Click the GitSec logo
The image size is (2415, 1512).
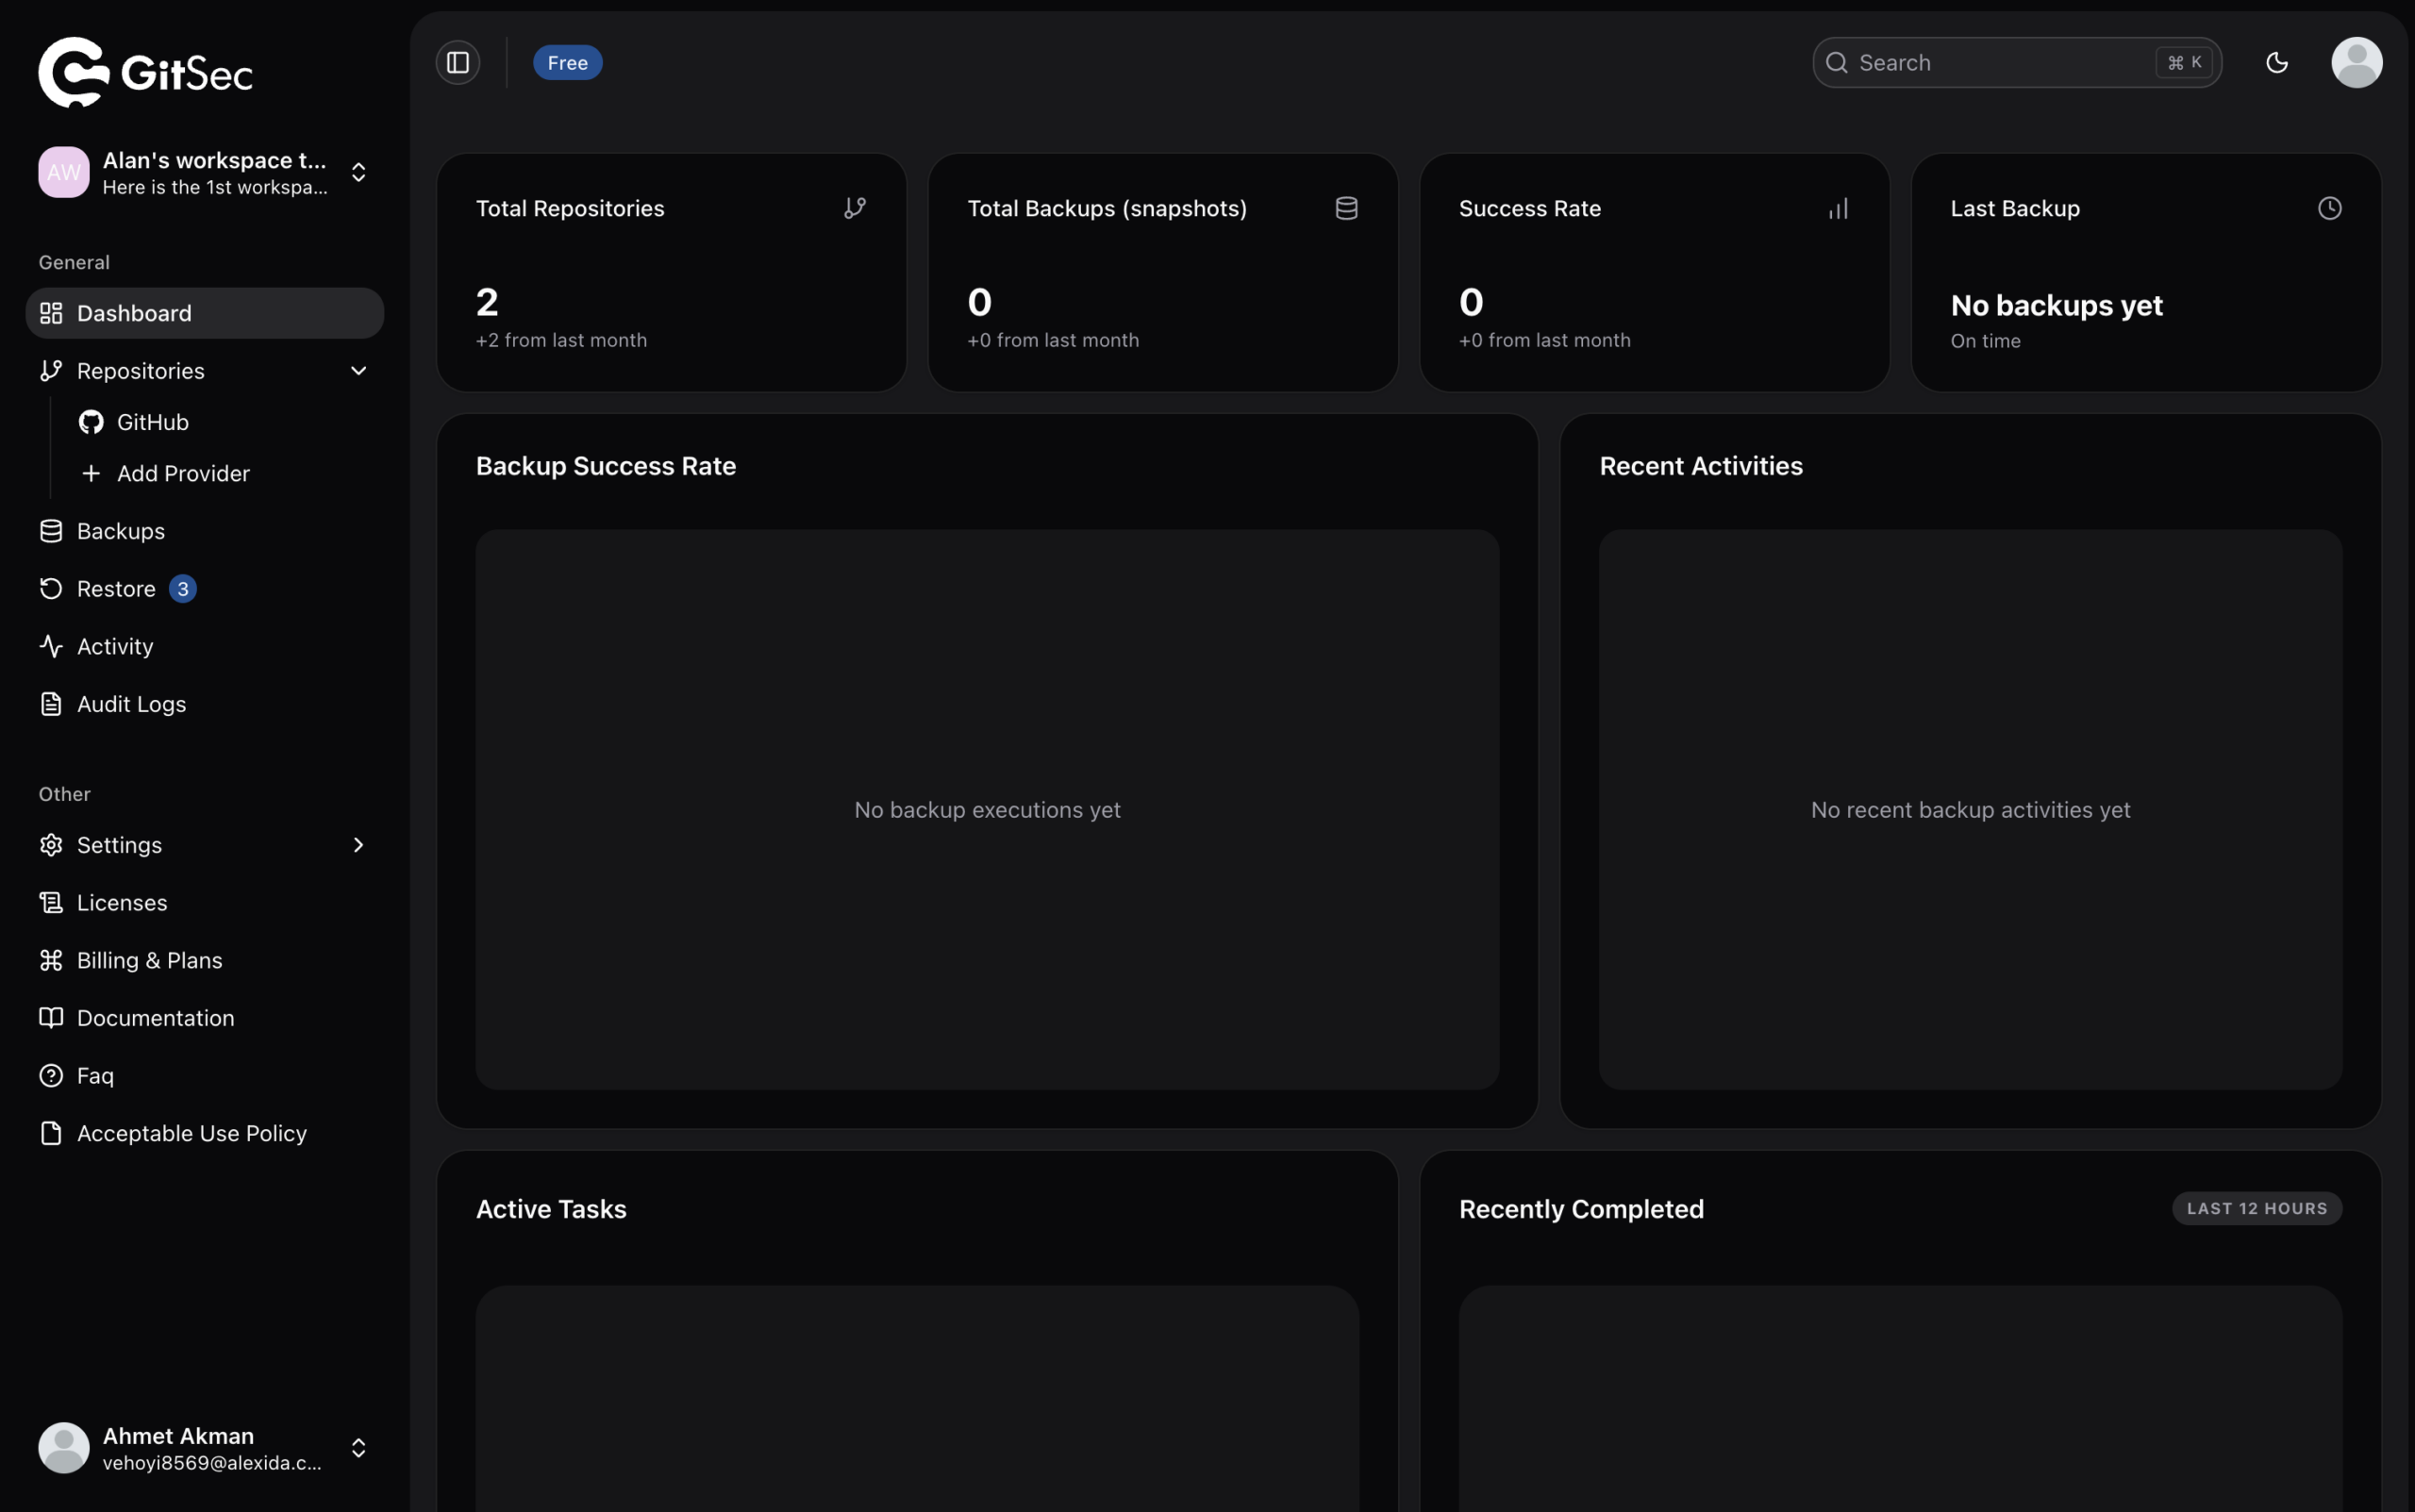[x=145, y=72]
